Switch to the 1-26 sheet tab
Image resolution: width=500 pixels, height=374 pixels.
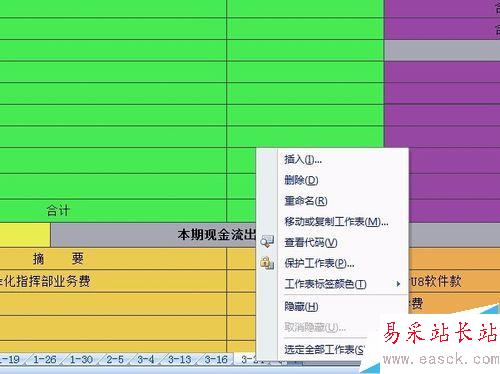click(x=45, y=360)
